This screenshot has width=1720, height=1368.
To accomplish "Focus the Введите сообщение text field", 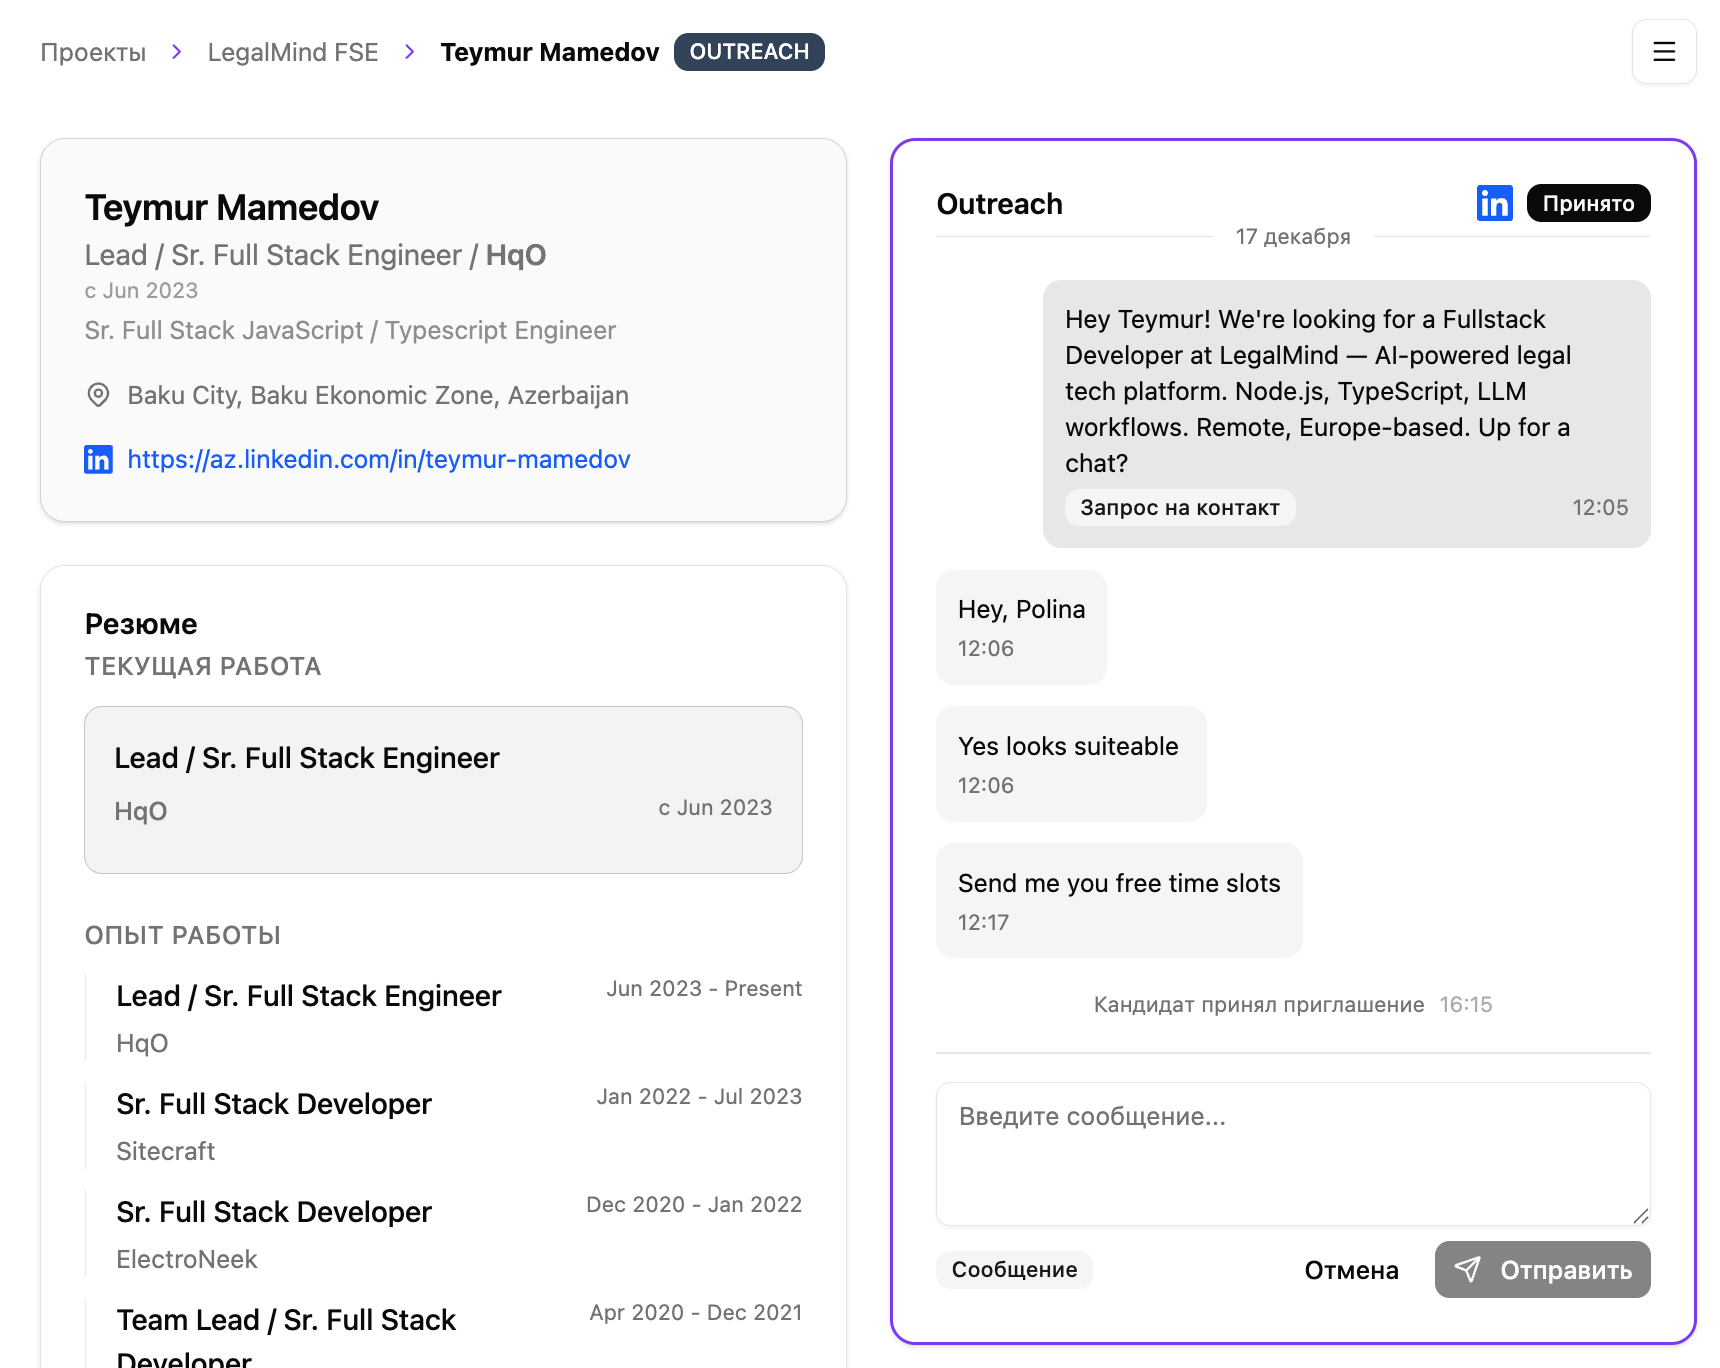I will (x=1292, y=1153).
